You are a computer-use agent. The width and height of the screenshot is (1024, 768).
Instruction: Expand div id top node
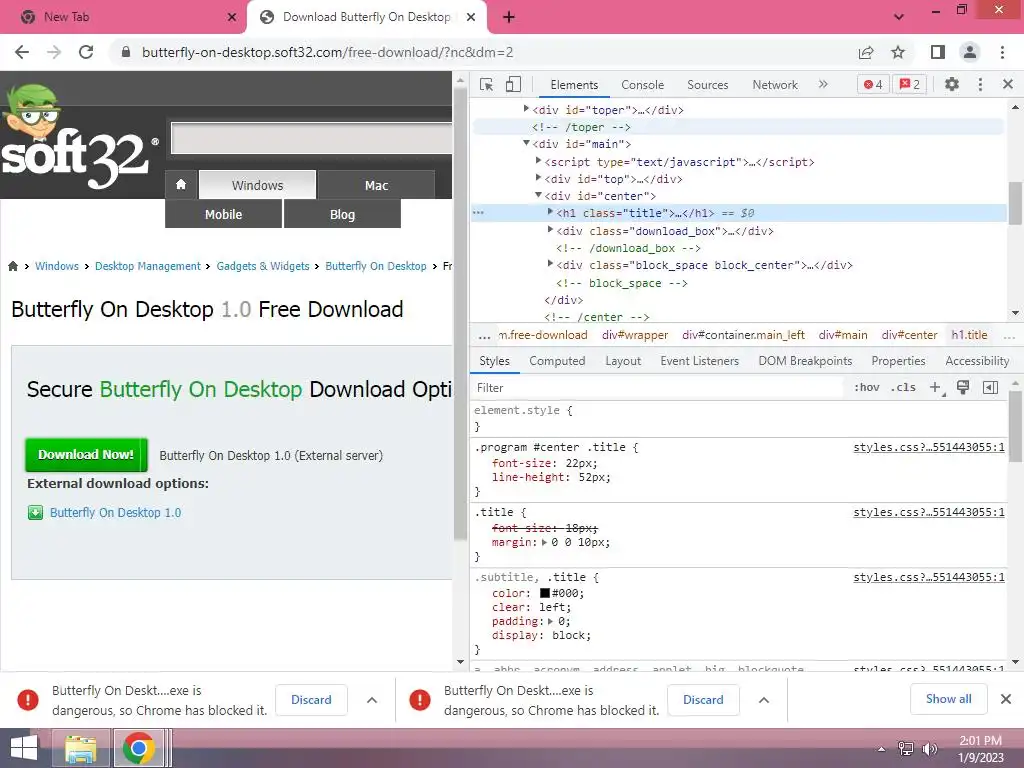[538, 178]
